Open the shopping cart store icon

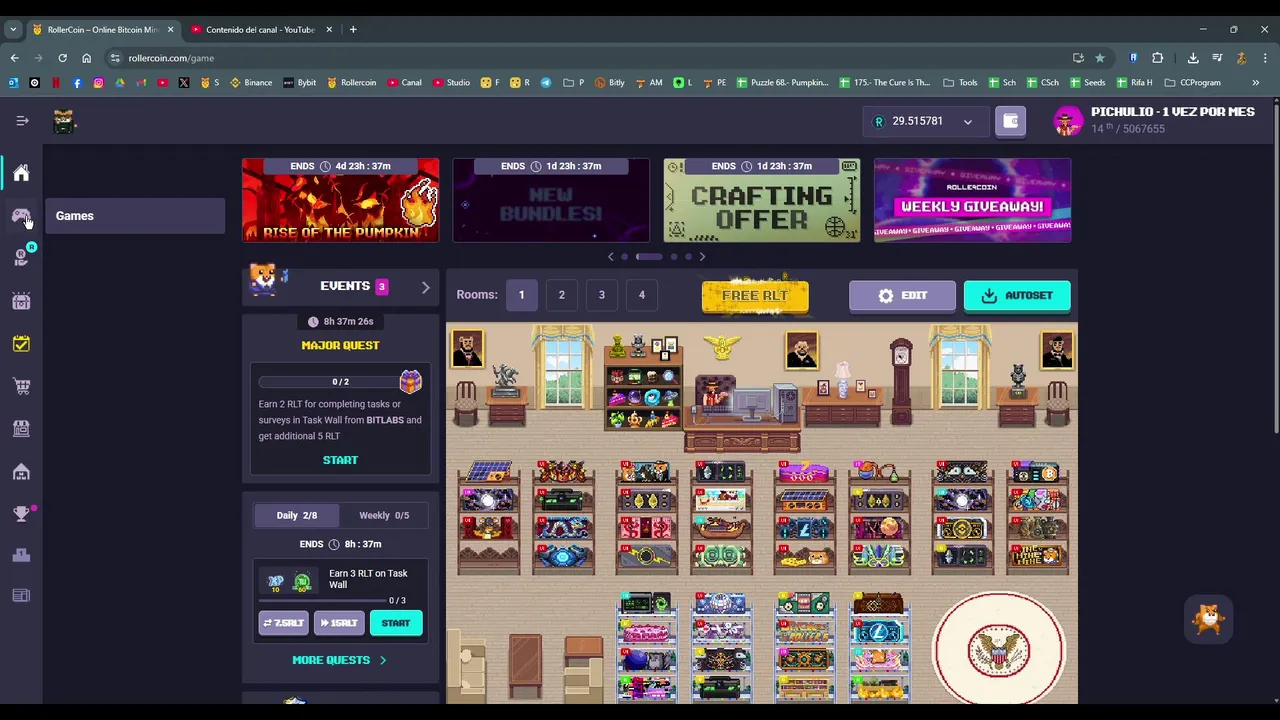pos(21,386)
